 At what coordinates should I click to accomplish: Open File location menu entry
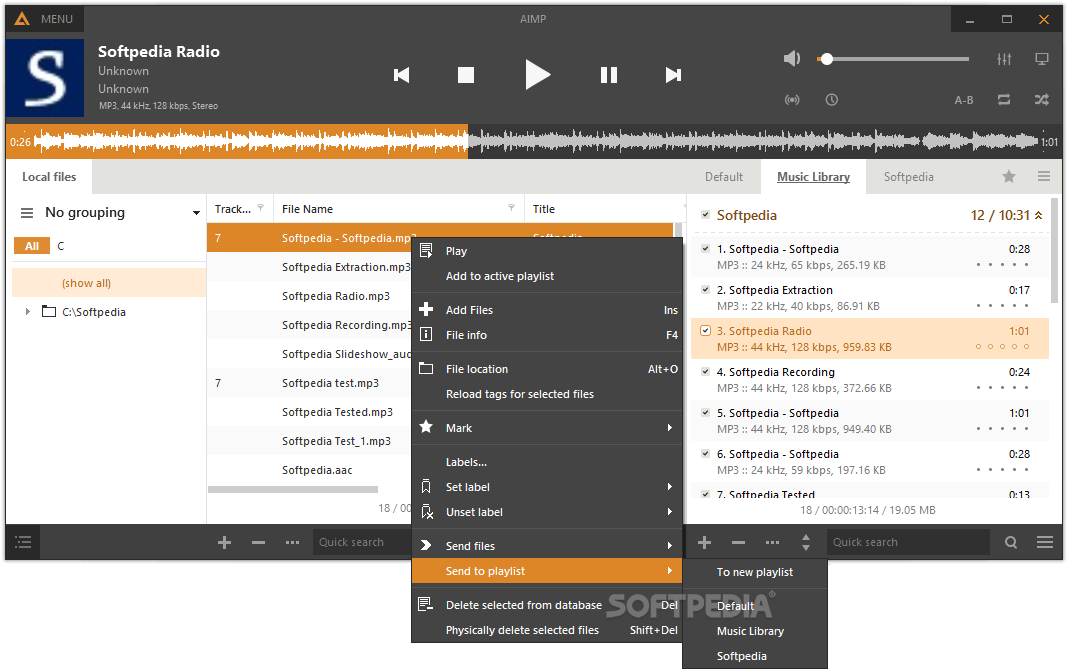tap(547, 369)
